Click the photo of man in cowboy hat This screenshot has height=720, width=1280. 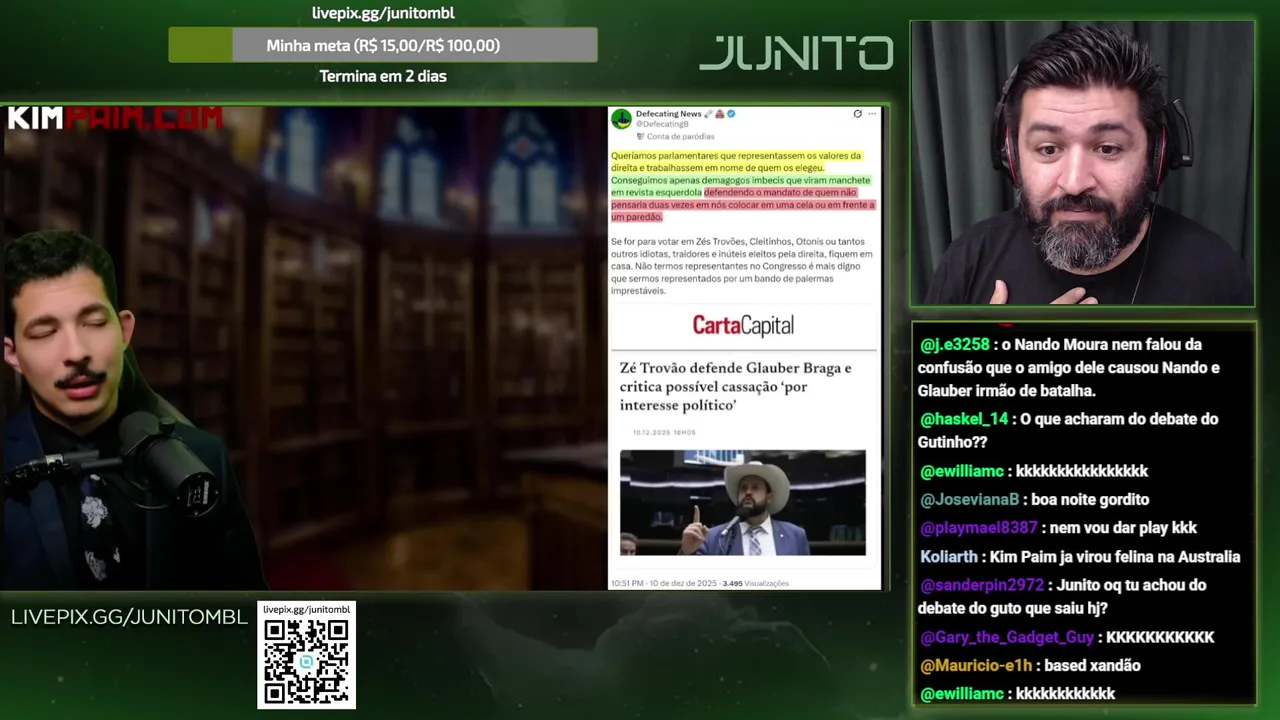click(743, 503)
